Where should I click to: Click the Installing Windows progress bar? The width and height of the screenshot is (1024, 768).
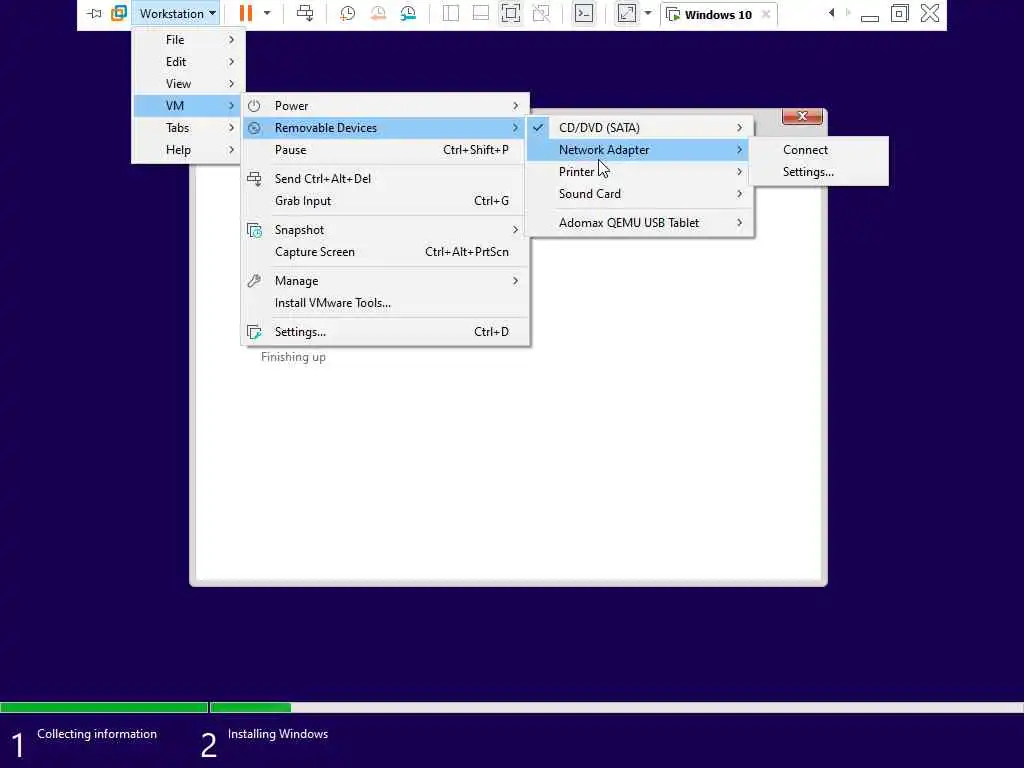617,707
